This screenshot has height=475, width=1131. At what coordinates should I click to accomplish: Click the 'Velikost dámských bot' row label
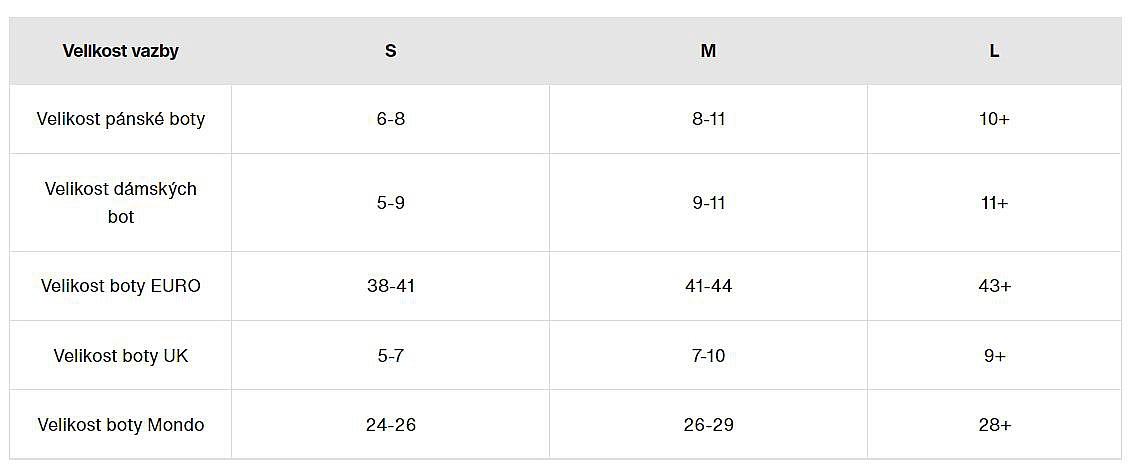pos(121,202)
